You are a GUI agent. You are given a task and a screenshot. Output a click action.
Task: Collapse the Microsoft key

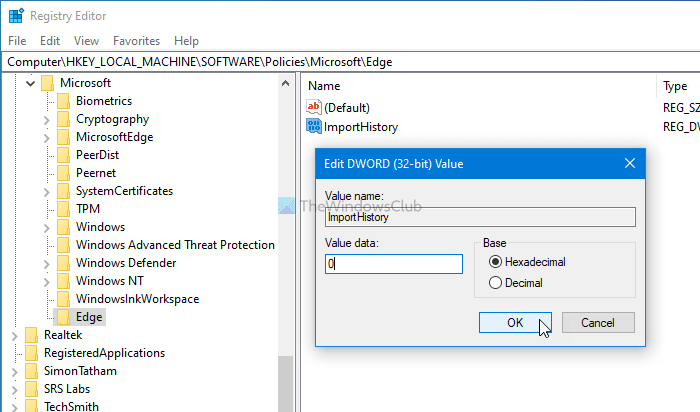tap(30, 83)
